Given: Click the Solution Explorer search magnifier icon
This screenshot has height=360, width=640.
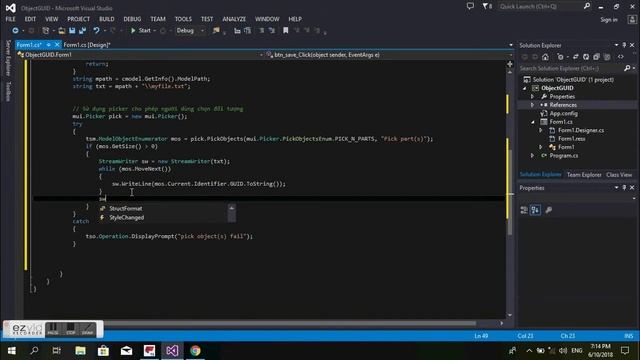Looking at the screenshot, I should [627, 68].
